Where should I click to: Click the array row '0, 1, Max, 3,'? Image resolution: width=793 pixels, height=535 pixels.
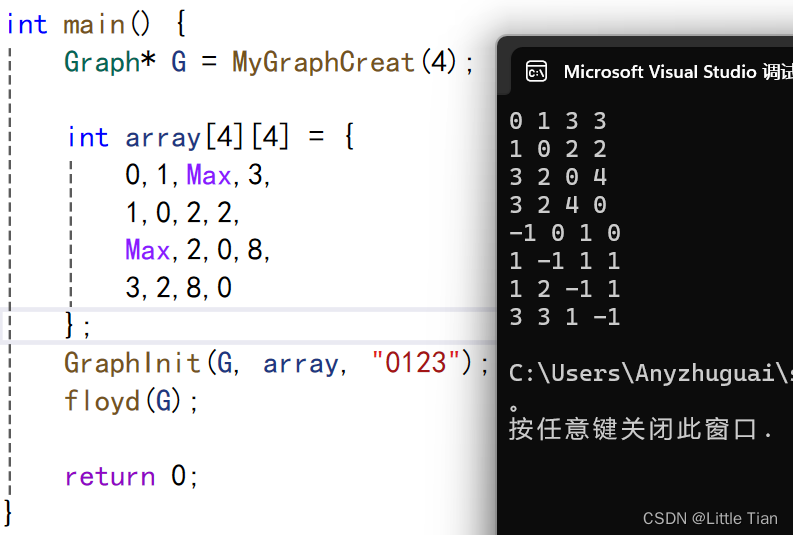tap(198, 175)
